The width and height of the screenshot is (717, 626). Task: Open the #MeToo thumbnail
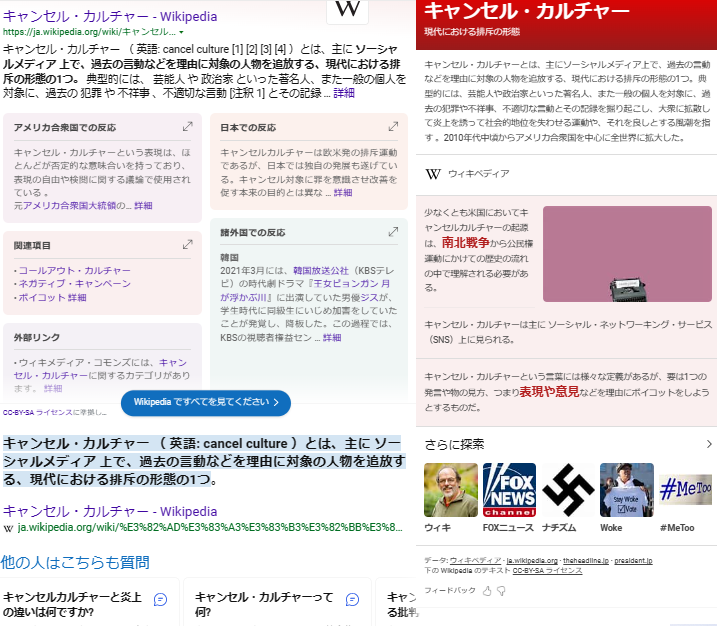click(x=685, y=490)
